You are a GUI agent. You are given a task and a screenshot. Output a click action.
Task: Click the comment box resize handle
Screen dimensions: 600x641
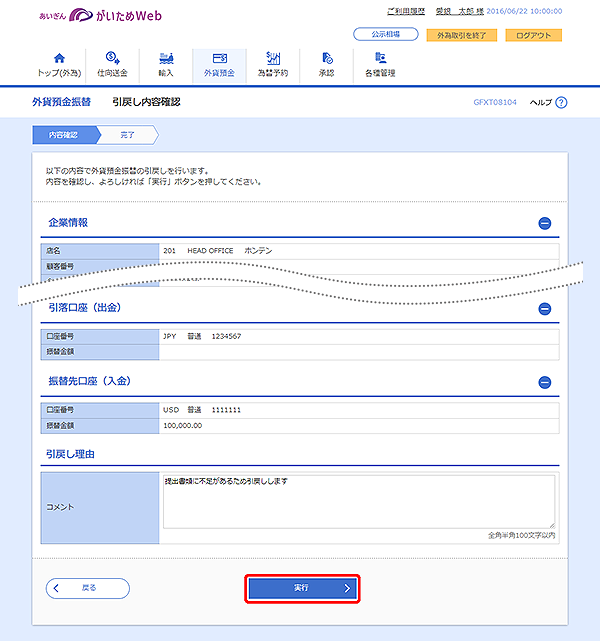552,525
